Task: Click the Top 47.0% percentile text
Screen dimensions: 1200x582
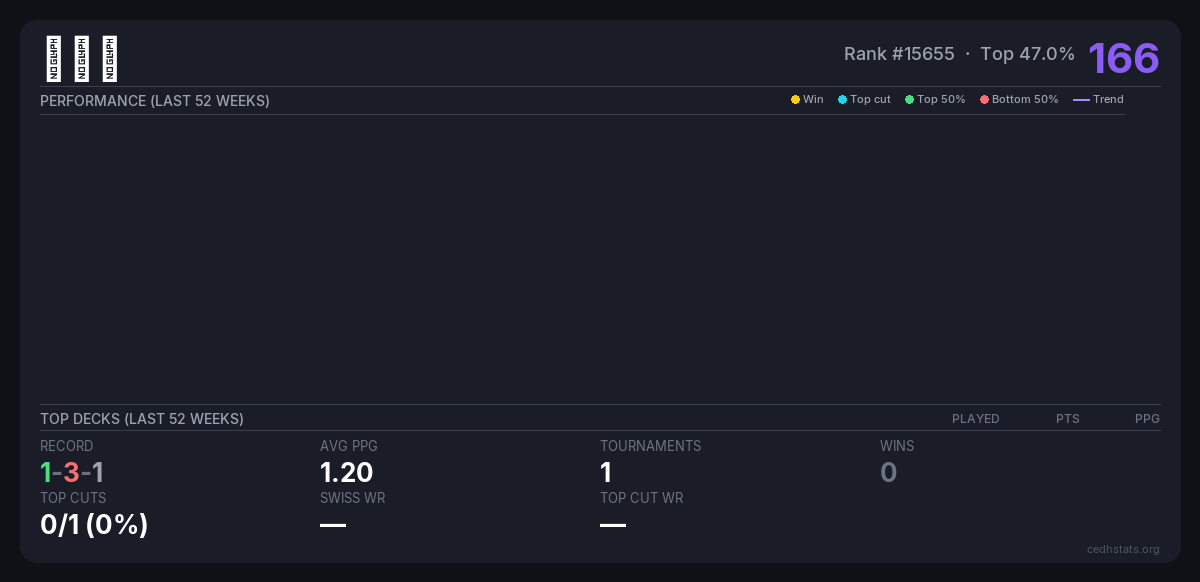Action: coord(1027,54)
